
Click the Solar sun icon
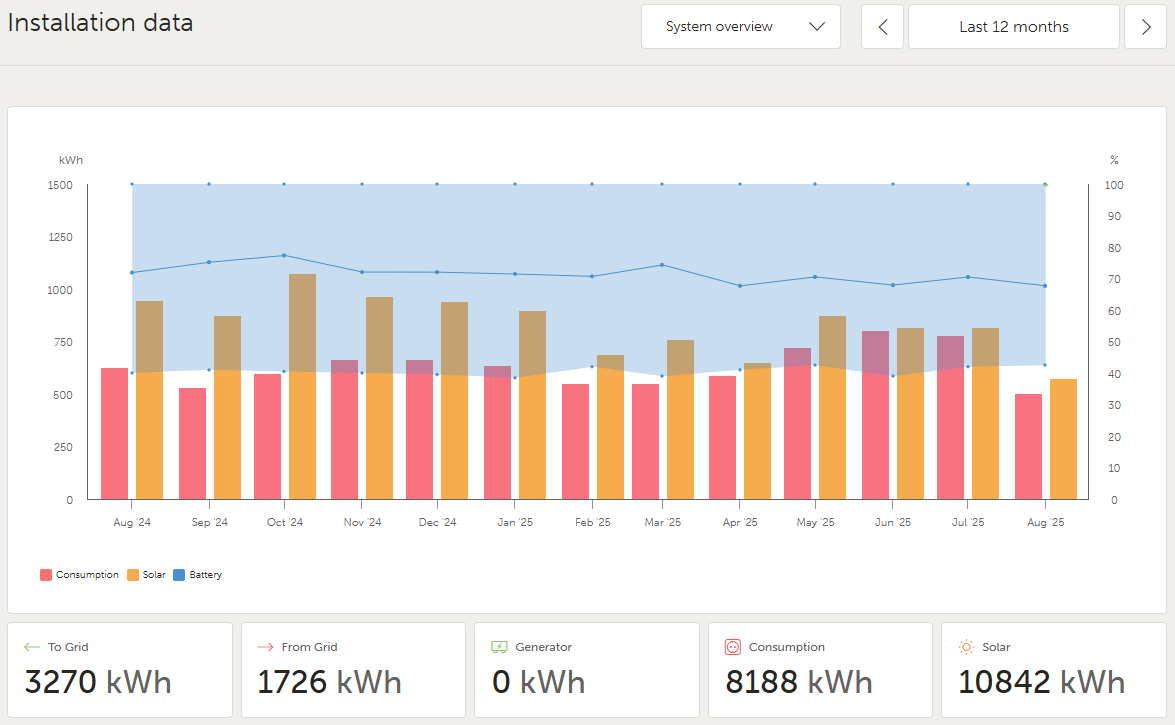967,647
